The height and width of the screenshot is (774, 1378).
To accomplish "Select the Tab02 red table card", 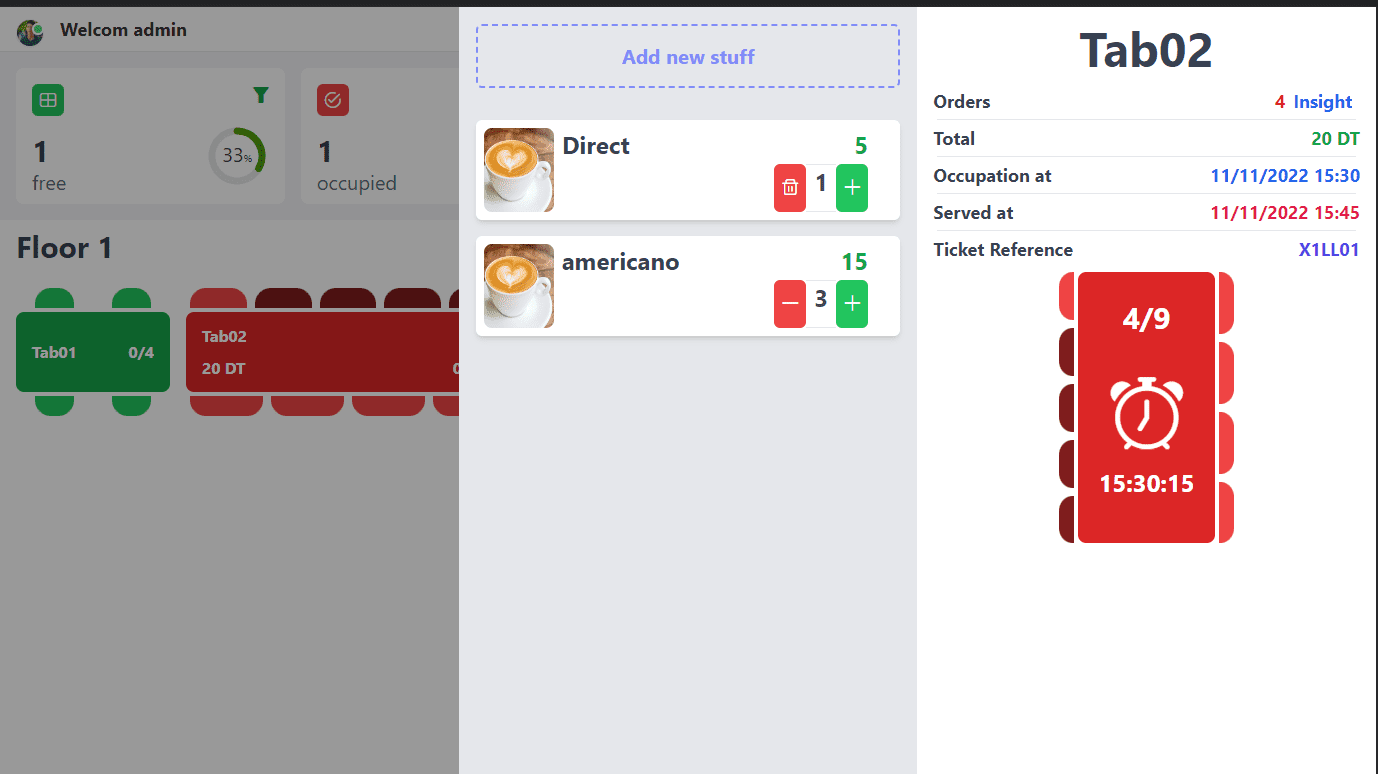I will [x=322, y=352].
